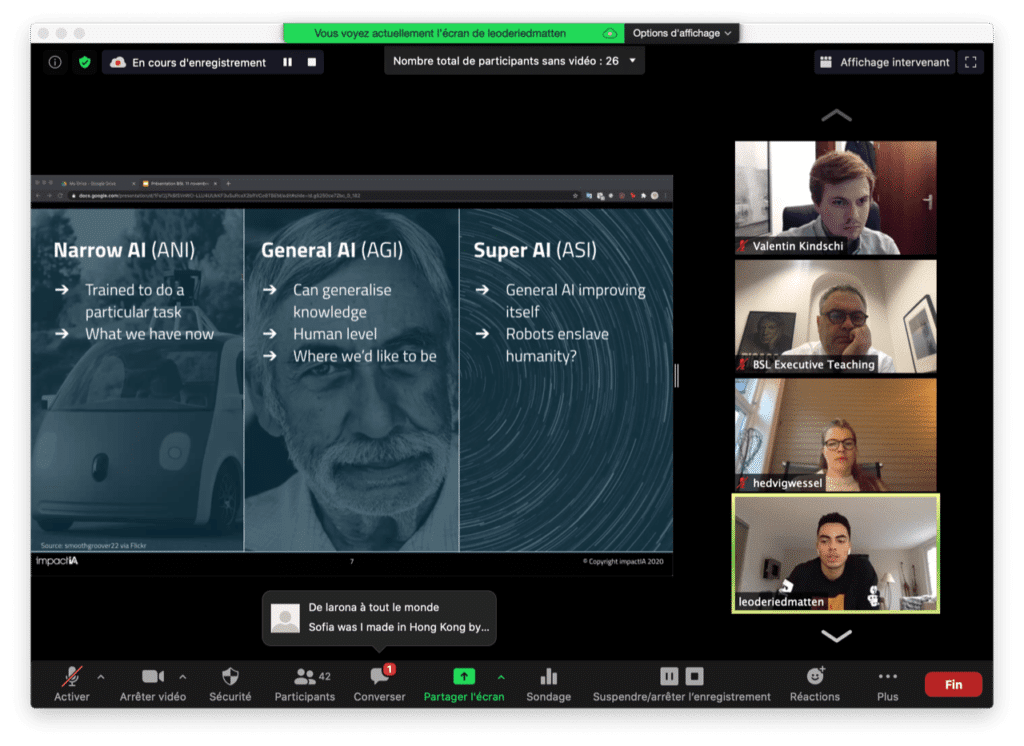Viewport: 1024px width, 746px height.
Task: Click the meeting info icon
Action: tap(55, 62)
